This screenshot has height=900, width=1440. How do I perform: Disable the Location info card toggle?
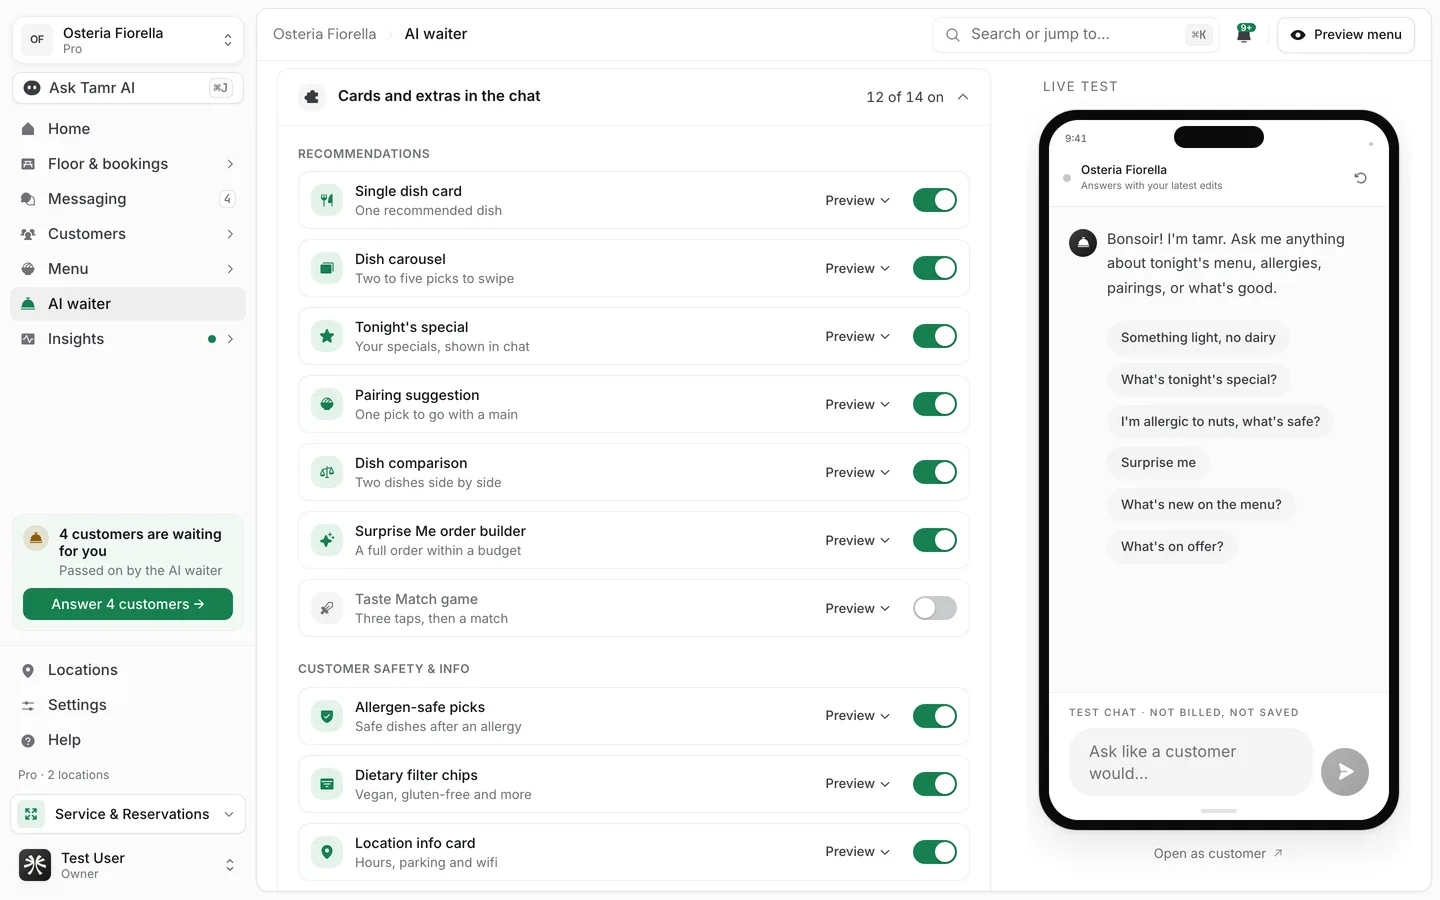(x=935, y=852)
